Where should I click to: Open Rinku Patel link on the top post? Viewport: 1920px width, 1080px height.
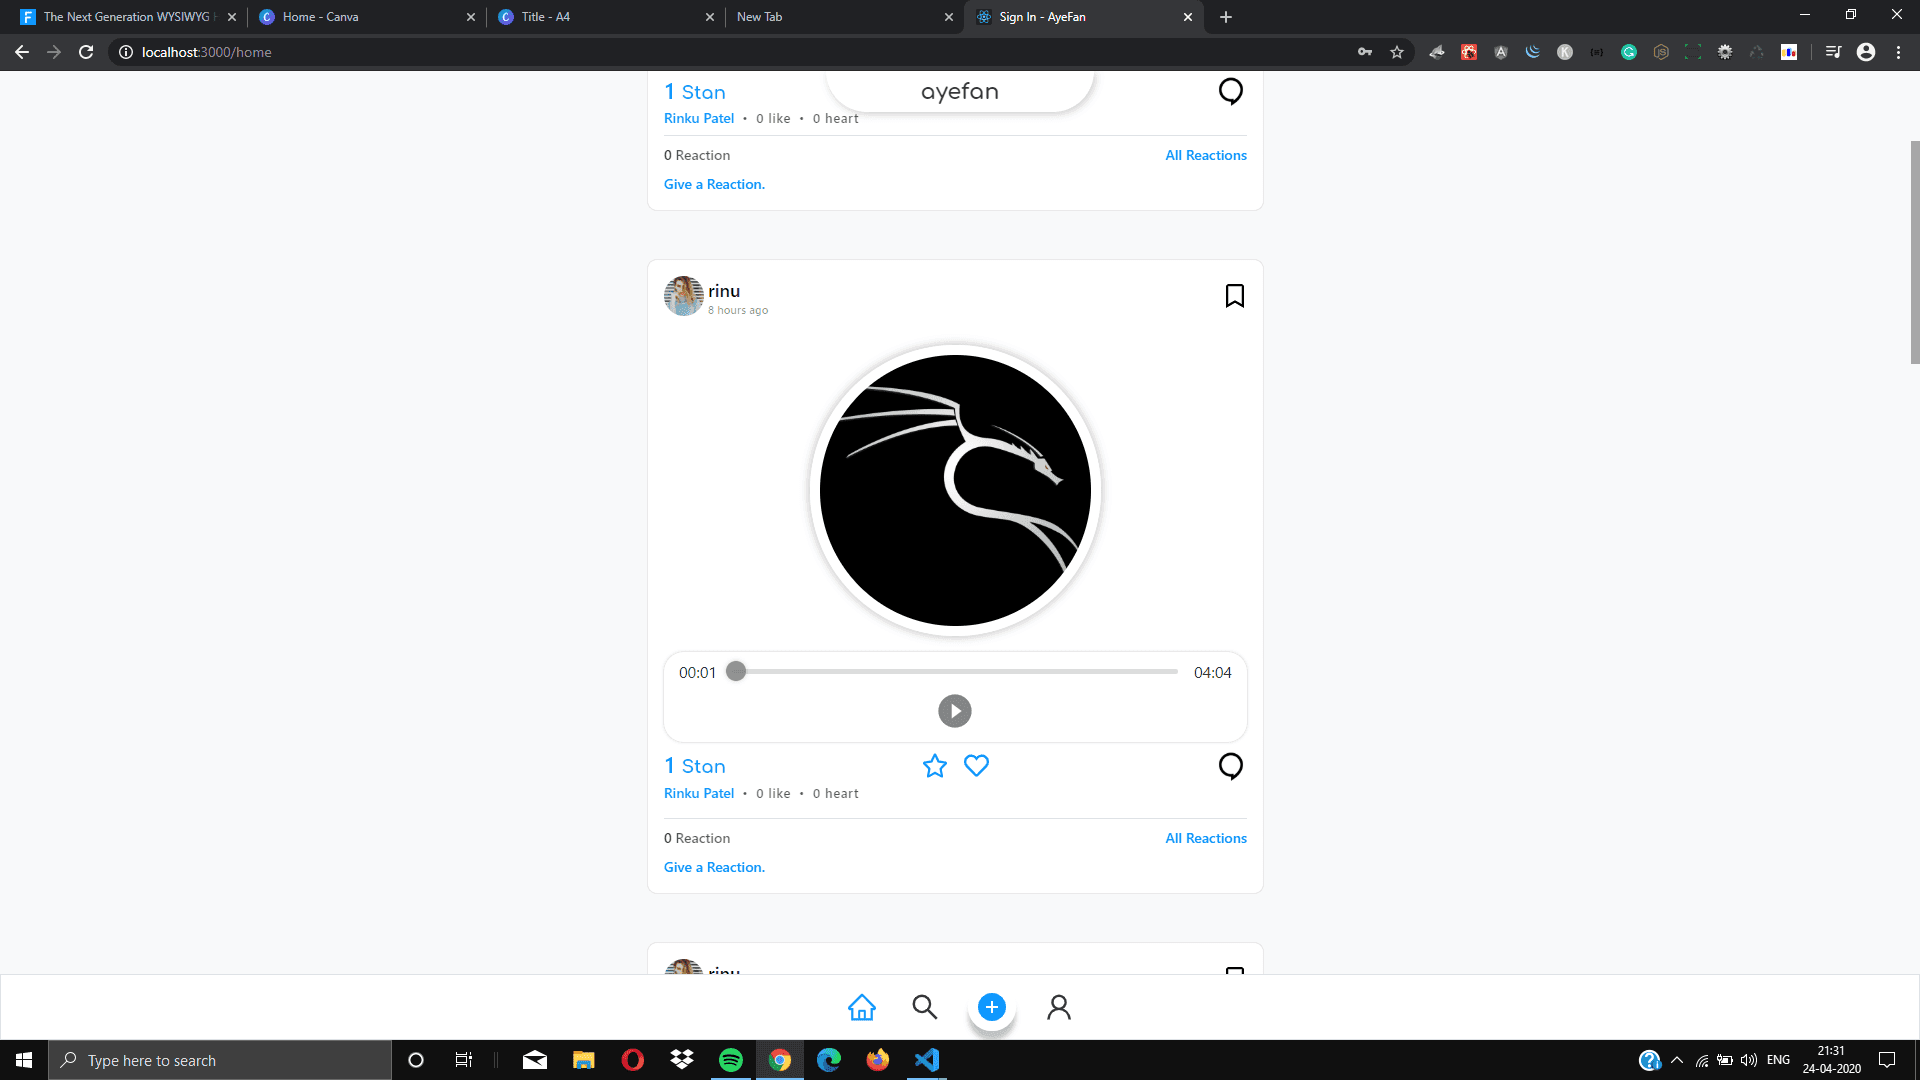pyautogui.click(x=699, y=118)
